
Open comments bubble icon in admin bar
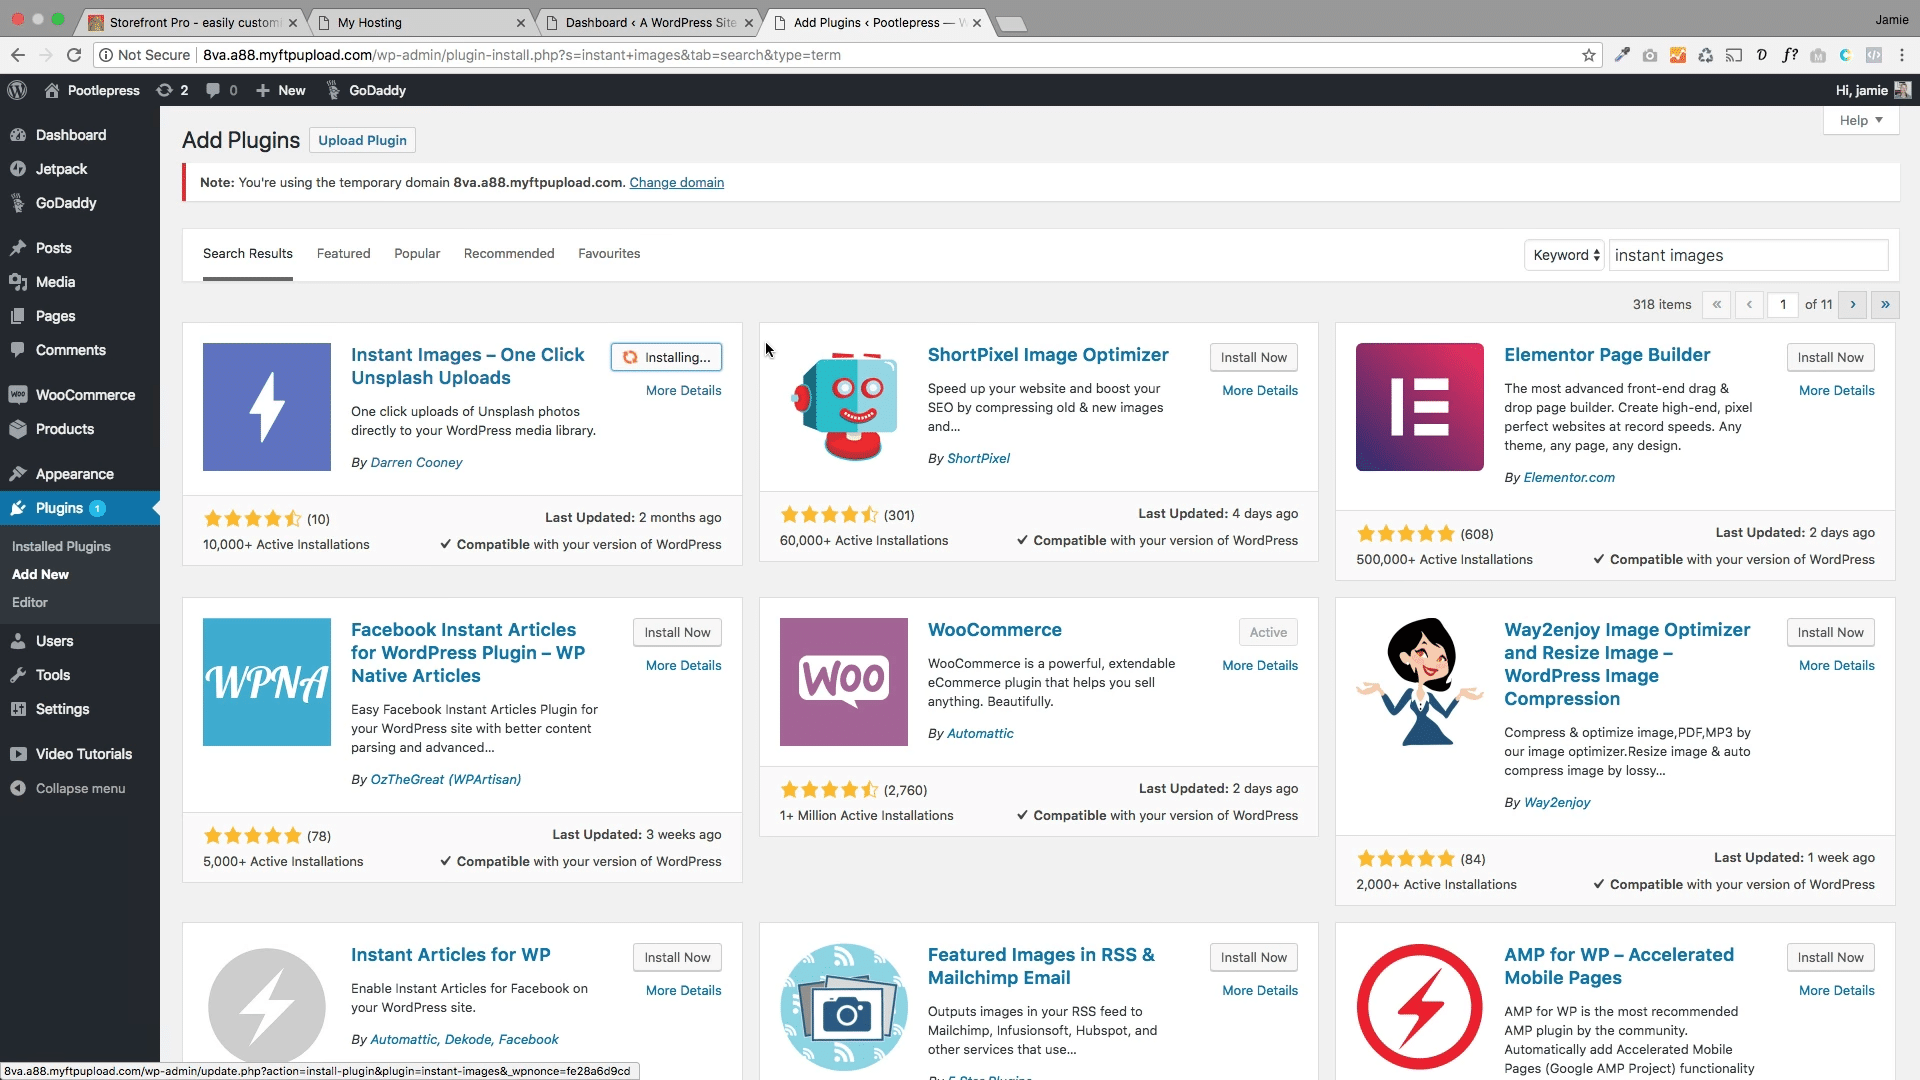(221, 90)
